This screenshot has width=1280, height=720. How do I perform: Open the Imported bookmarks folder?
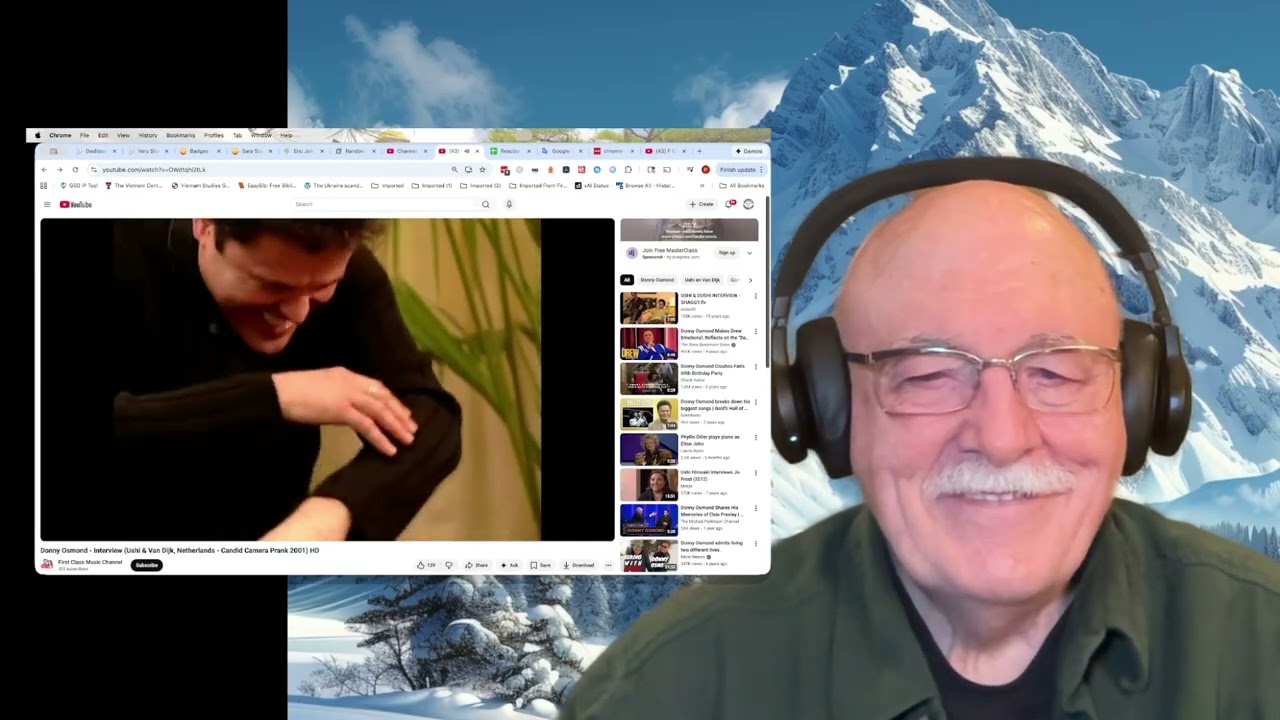387,186
